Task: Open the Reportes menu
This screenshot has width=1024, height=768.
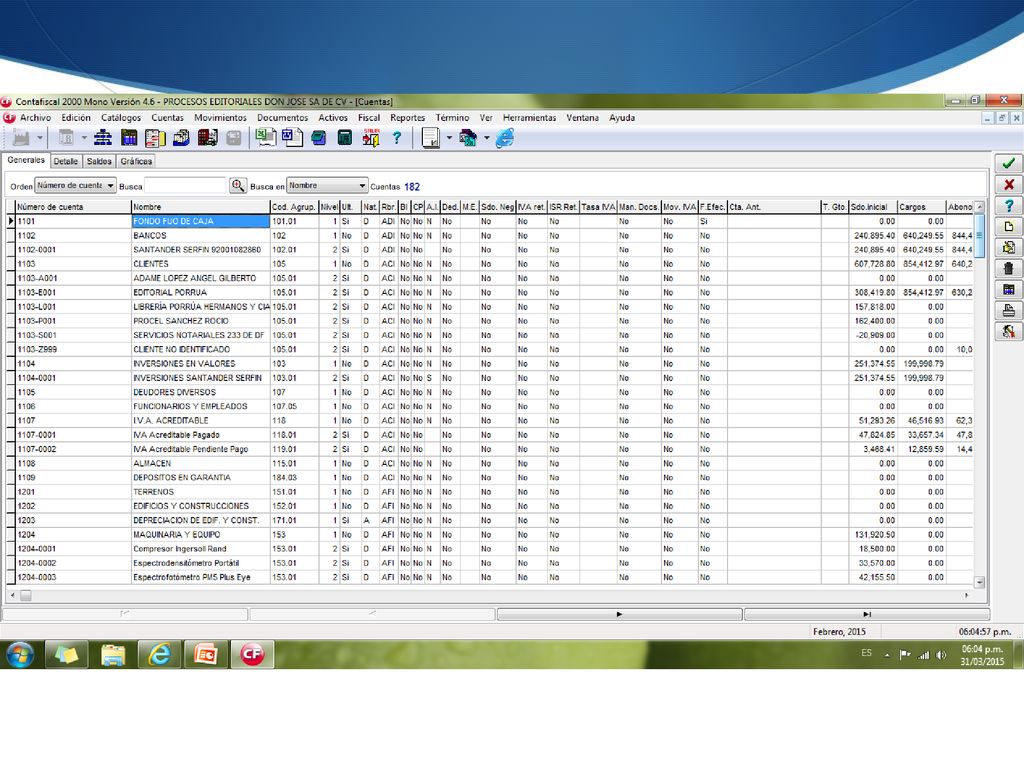Action: coord(408,118)
